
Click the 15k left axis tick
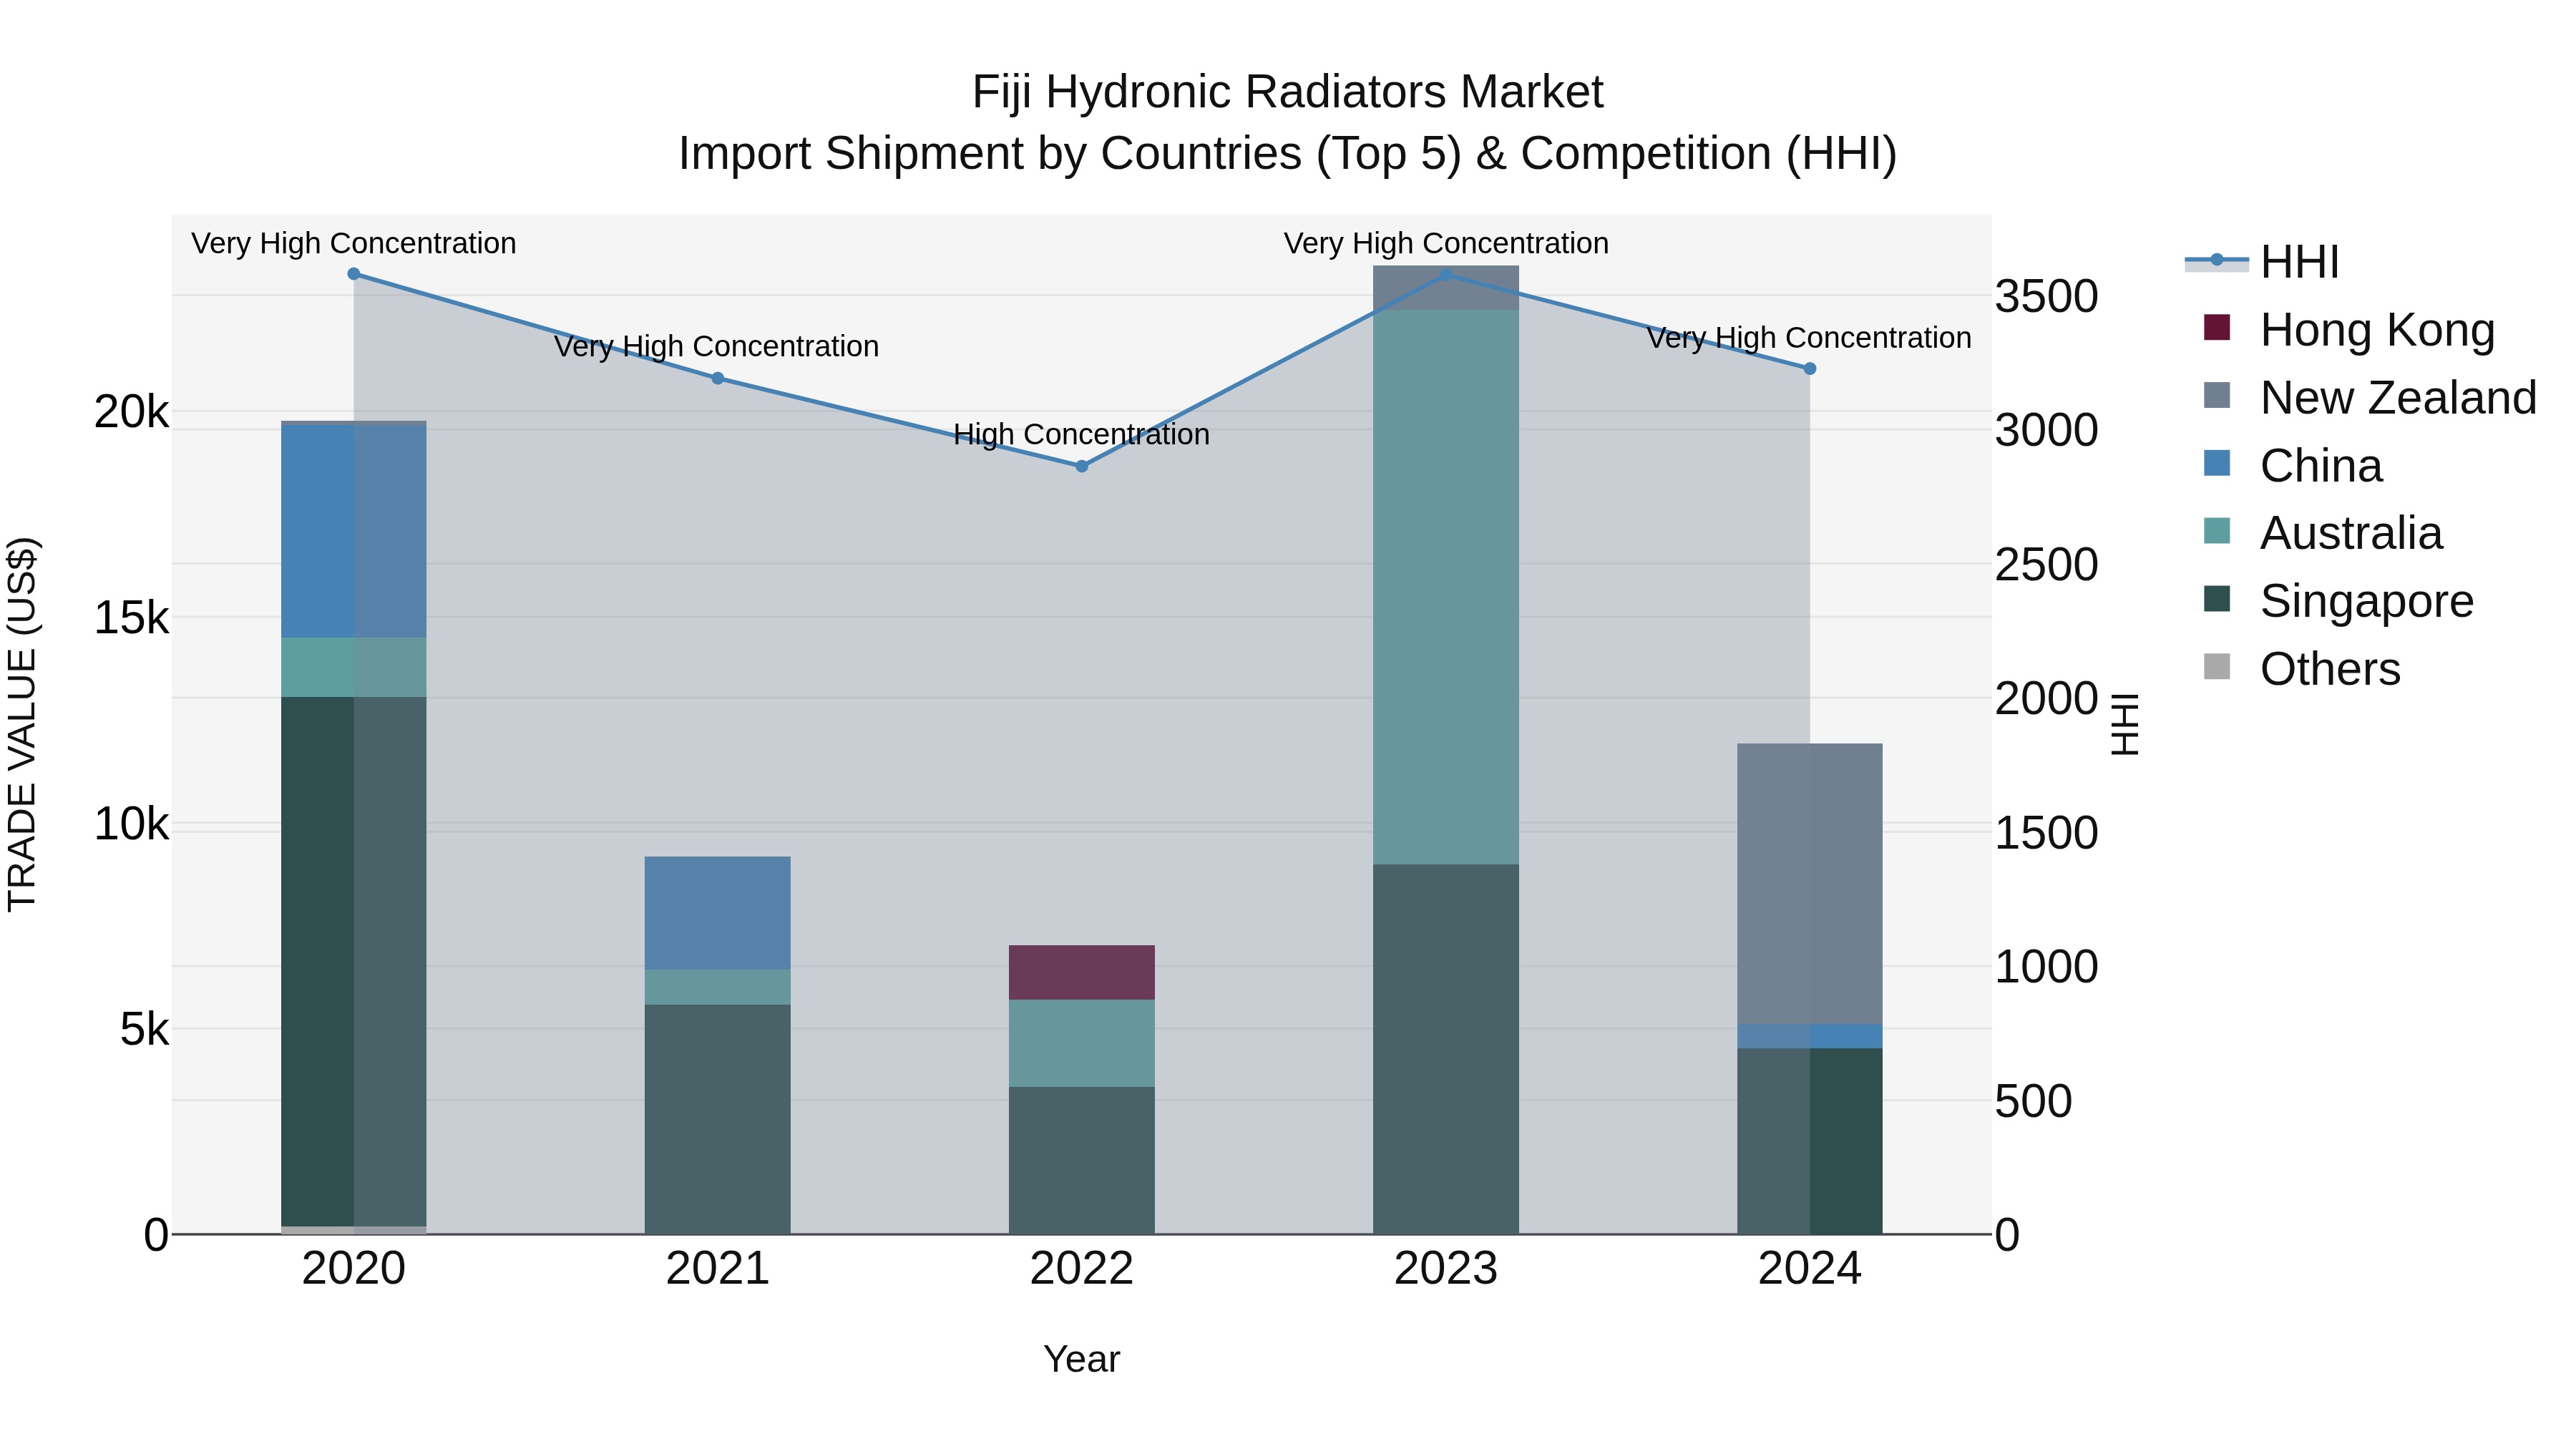[x=132, y=618]
